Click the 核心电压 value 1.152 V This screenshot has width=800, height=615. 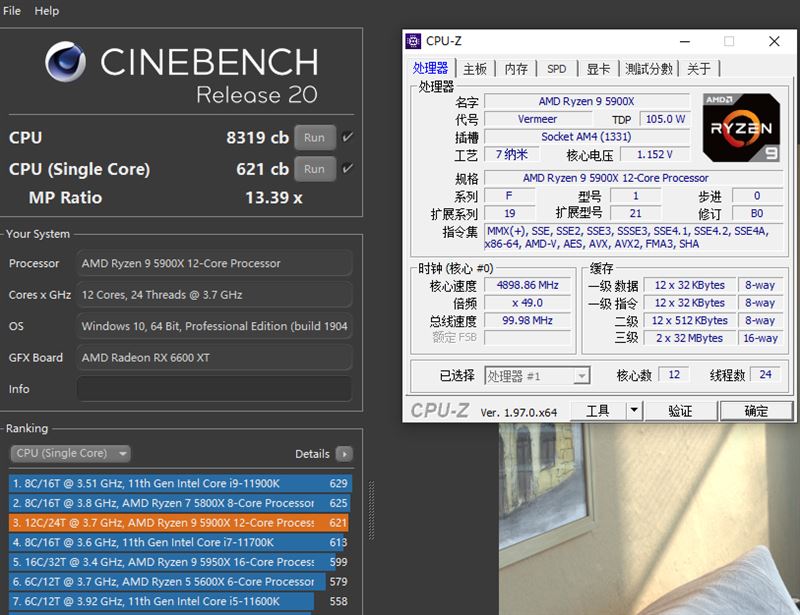(x=655, y=154)
